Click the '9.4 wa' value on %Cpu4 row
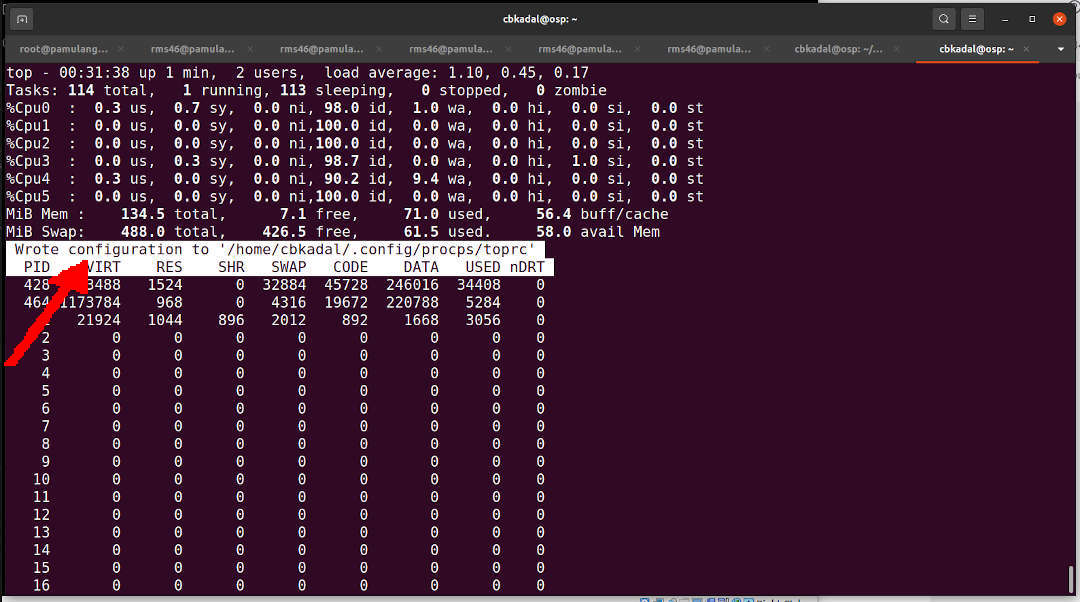 (441, 179)
